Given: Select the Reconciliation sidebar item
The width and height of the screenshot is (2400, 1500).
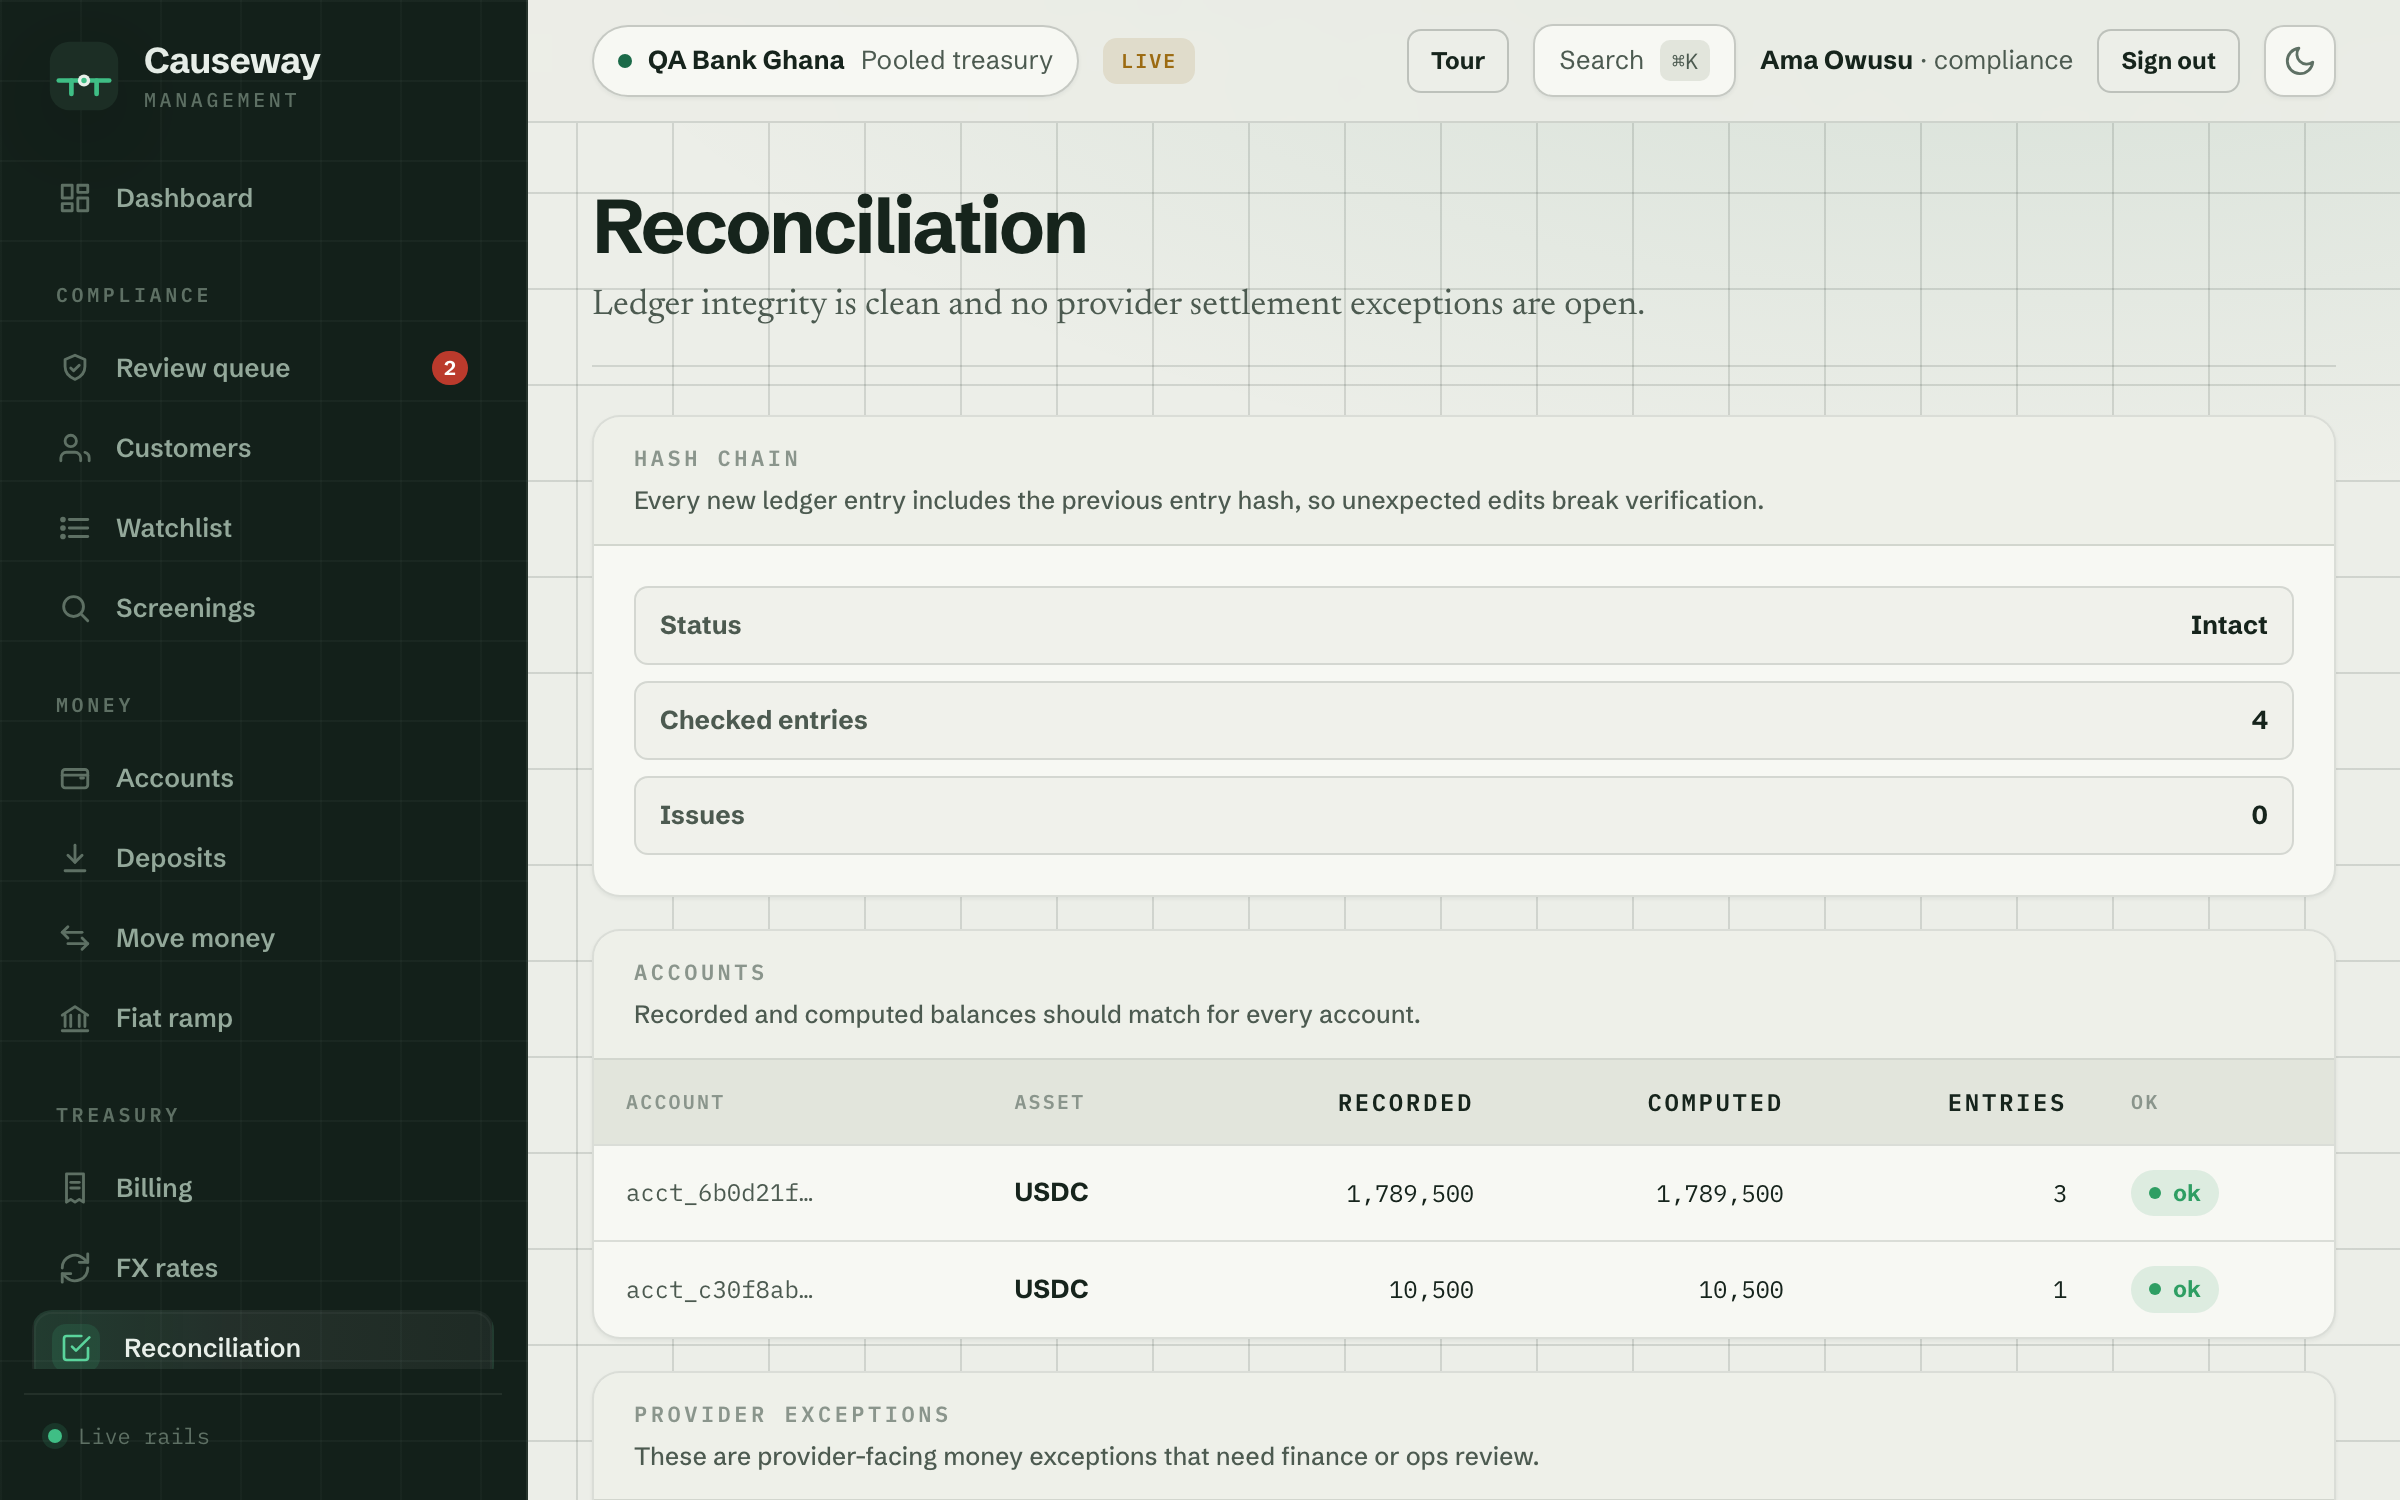Looking at the screenshot, I should [x=264, y=1341].
